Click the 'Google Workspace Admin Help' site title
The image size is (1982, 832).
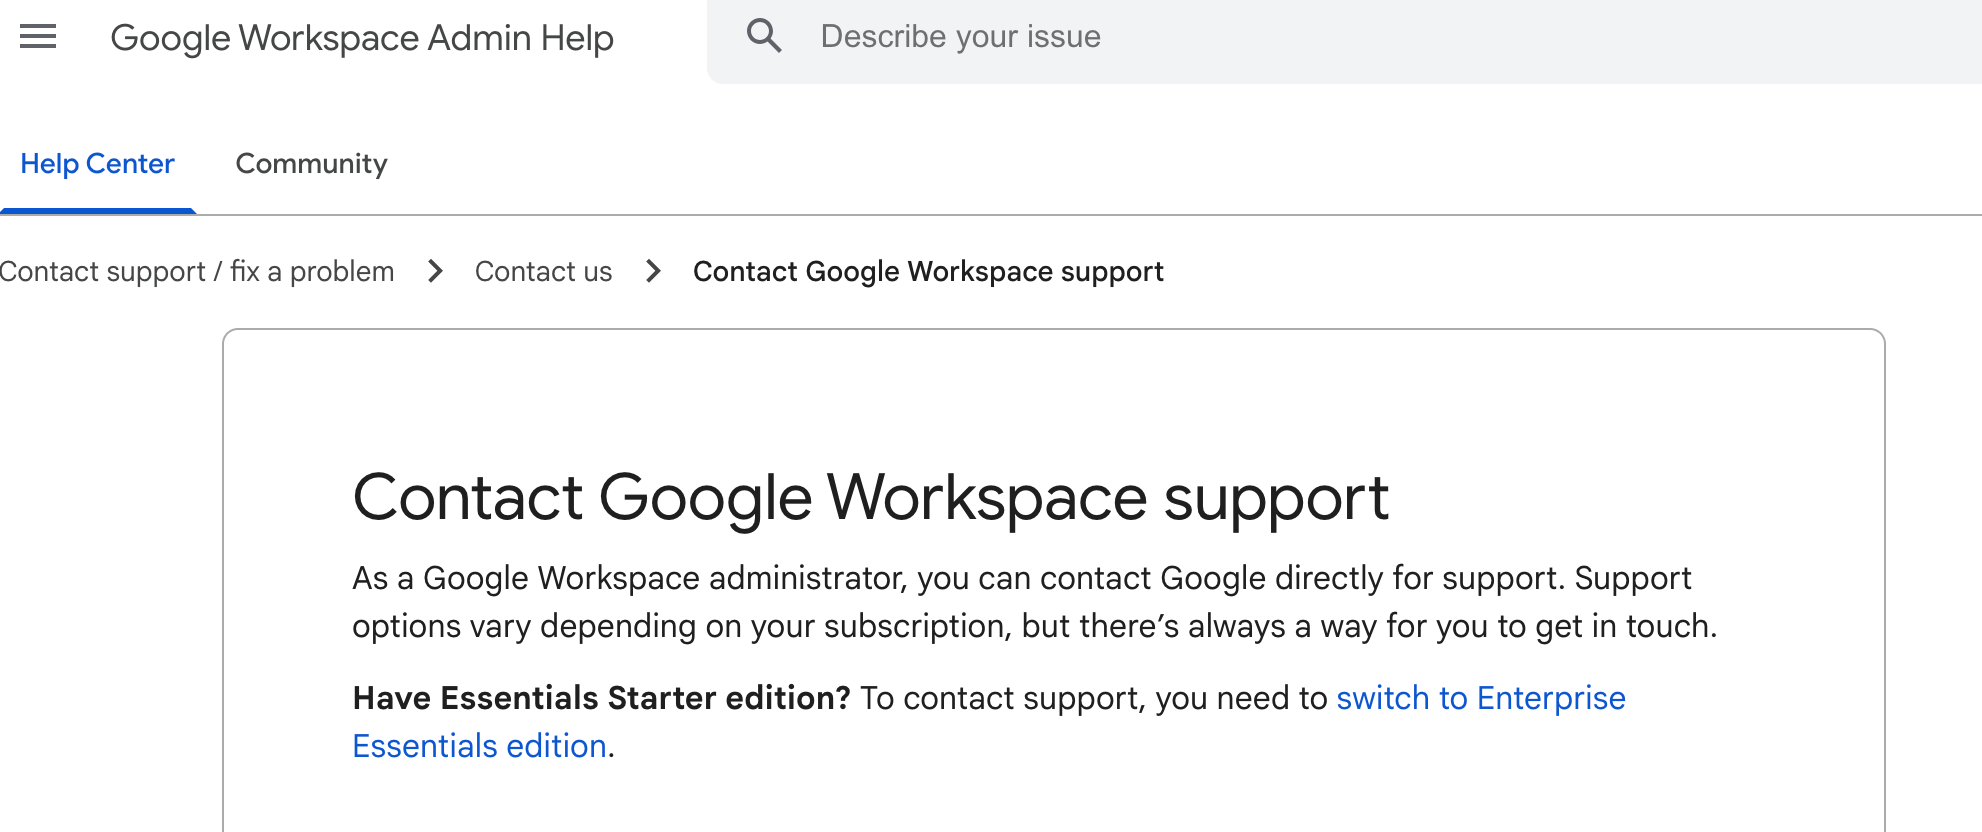[x=361, y=38]
